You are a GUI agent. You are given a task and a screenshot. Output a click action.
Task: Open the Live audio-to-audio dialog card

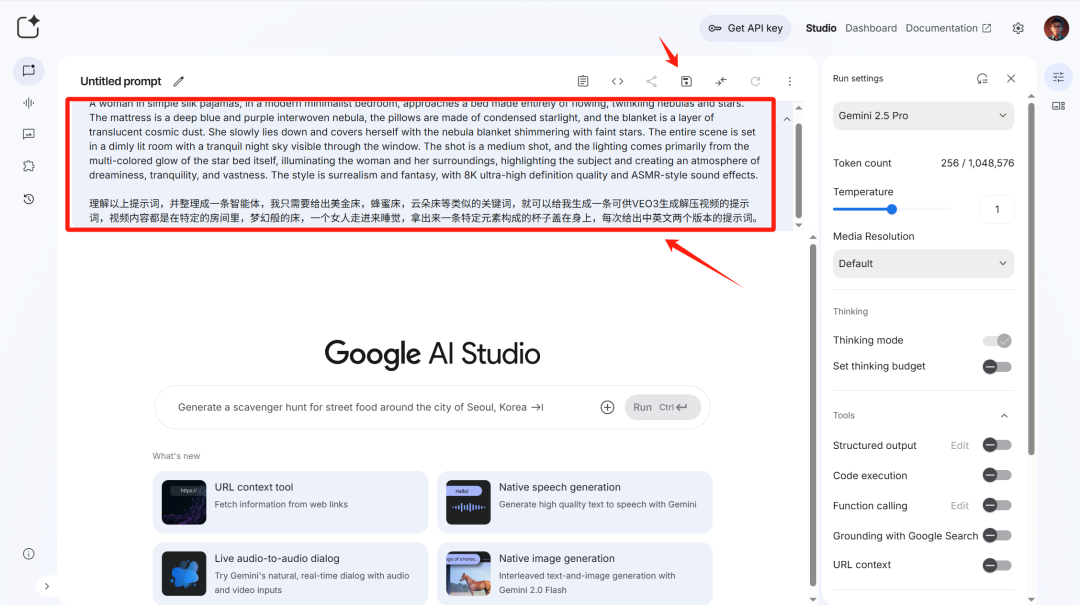(x=290, y=573)
